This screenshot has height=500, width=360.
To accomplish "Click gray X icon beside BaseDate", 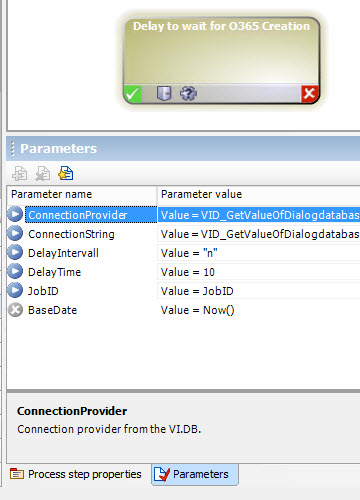I will 15,310.
